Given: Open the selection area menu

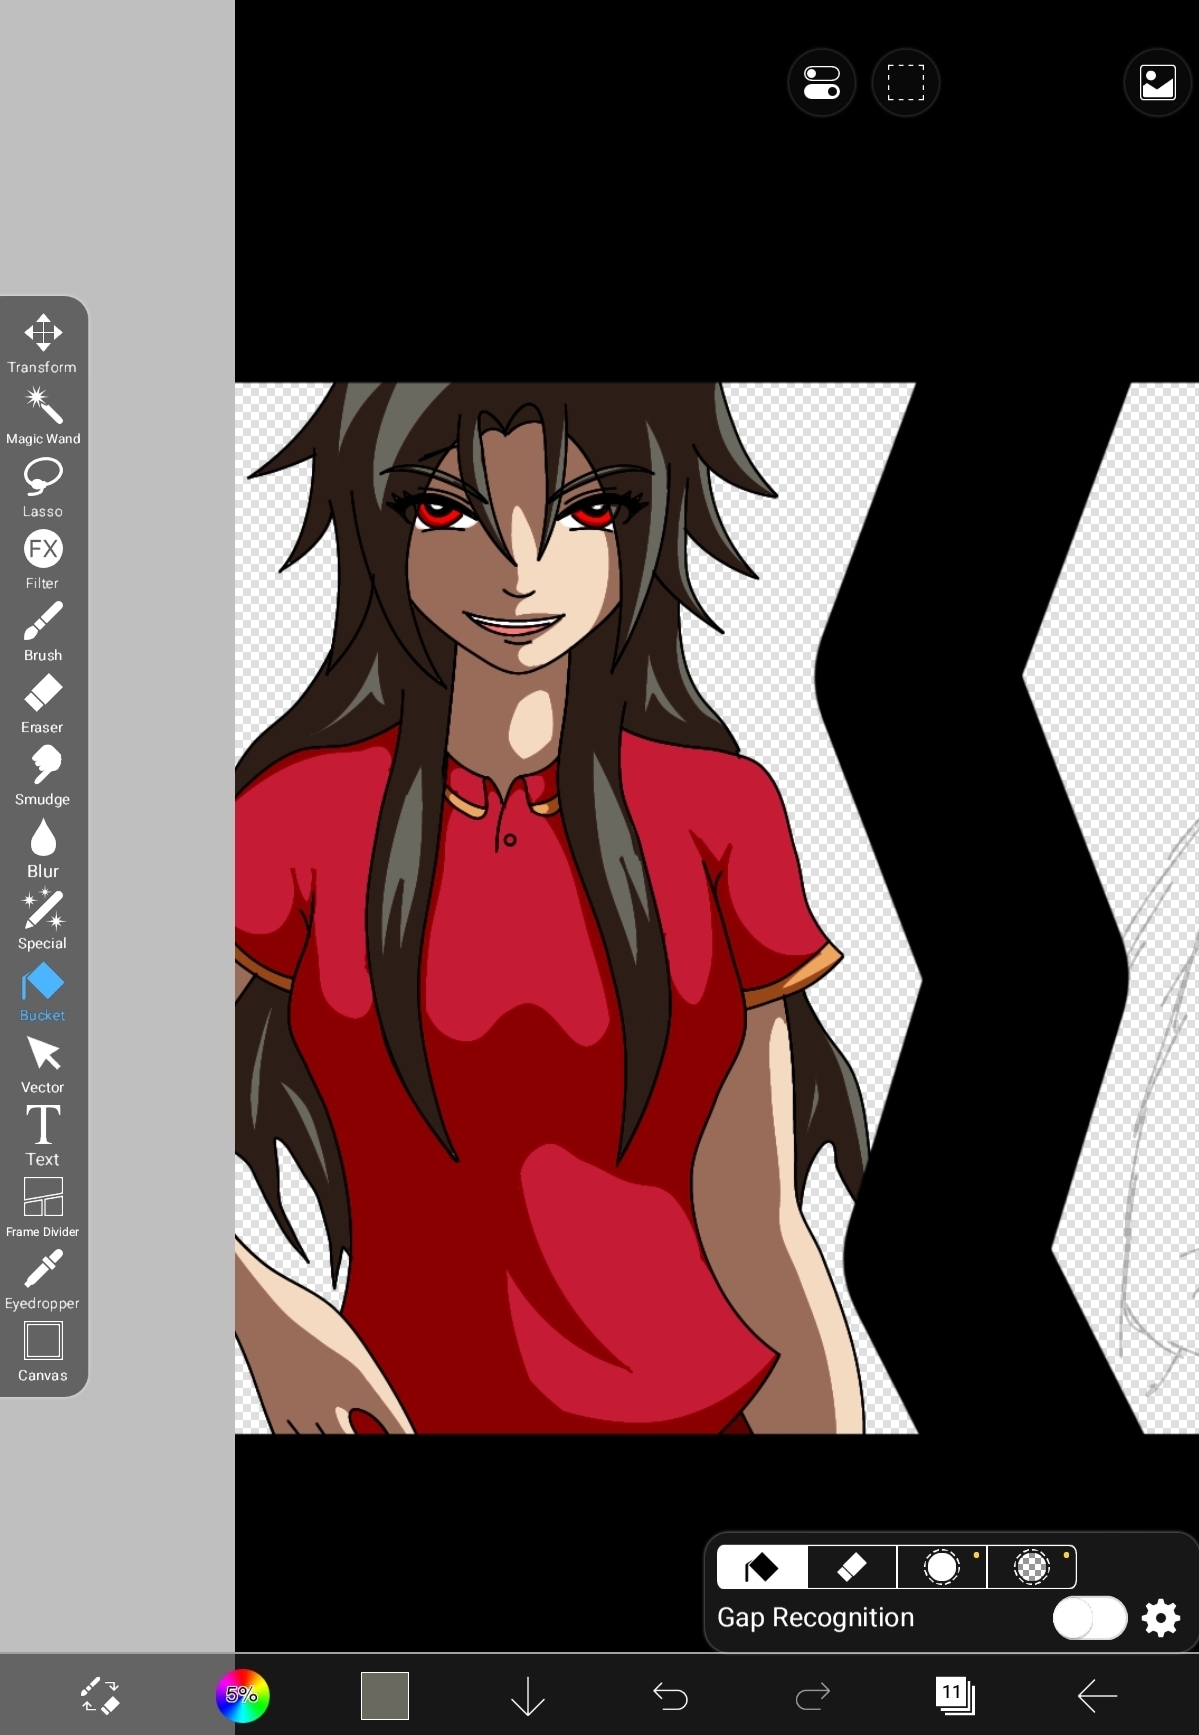Looking at the screenshot, I should (x=906, y=83).
